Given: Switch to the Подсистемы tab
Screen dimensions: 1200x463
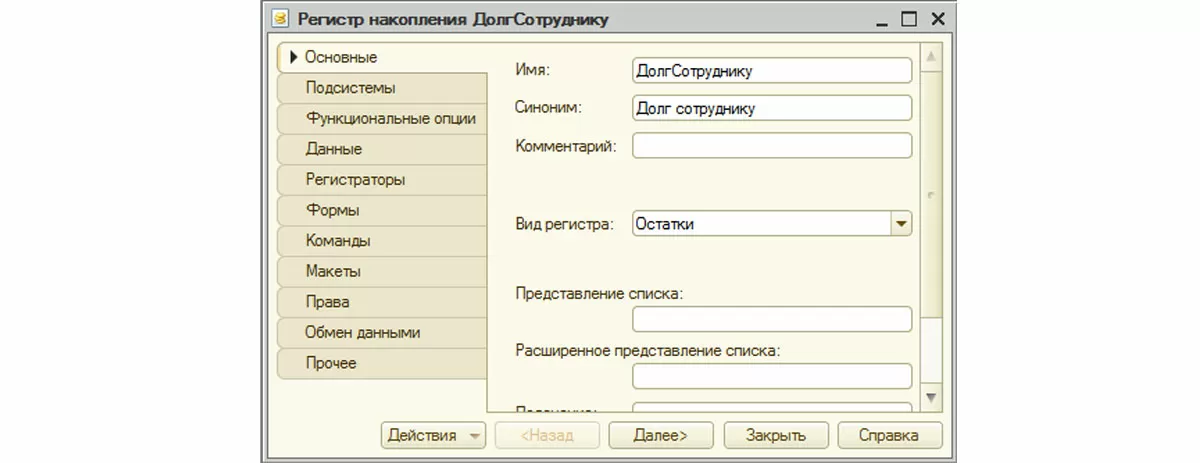Looking at the screenshot, I should pos(350,88).
